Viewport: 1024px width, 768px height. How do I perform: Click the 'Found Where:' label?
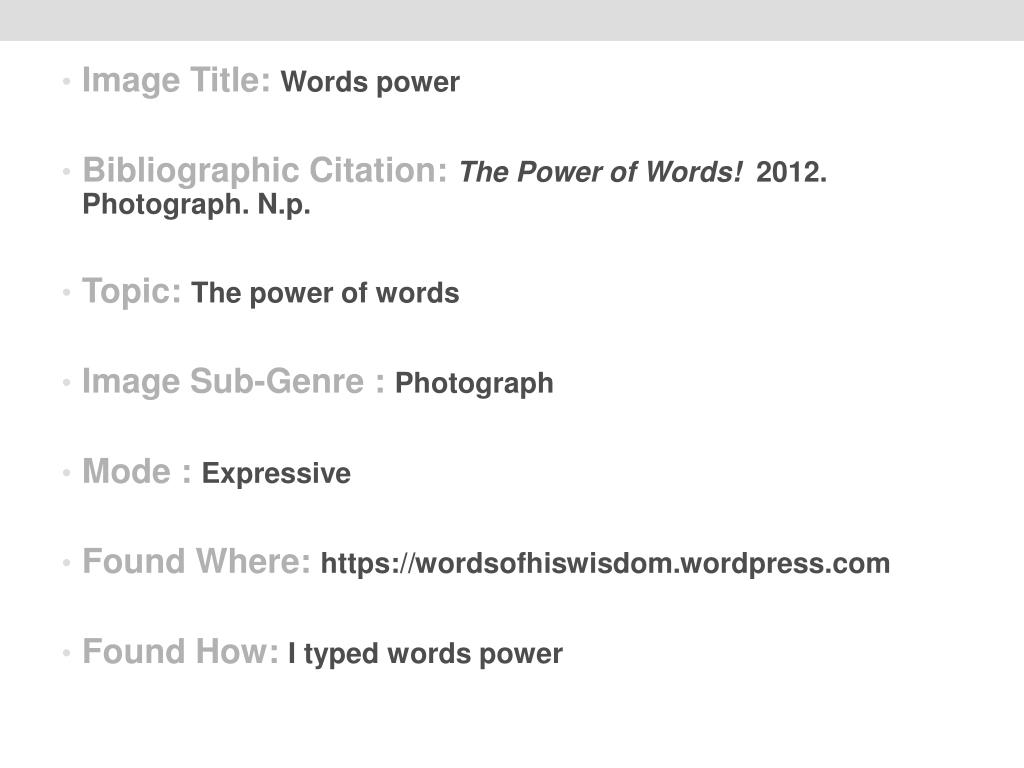[196, 562]
